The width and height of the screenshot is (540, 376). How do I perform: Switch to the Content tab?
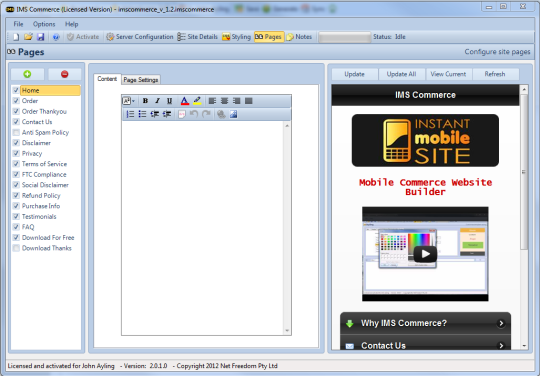[107, 79]
